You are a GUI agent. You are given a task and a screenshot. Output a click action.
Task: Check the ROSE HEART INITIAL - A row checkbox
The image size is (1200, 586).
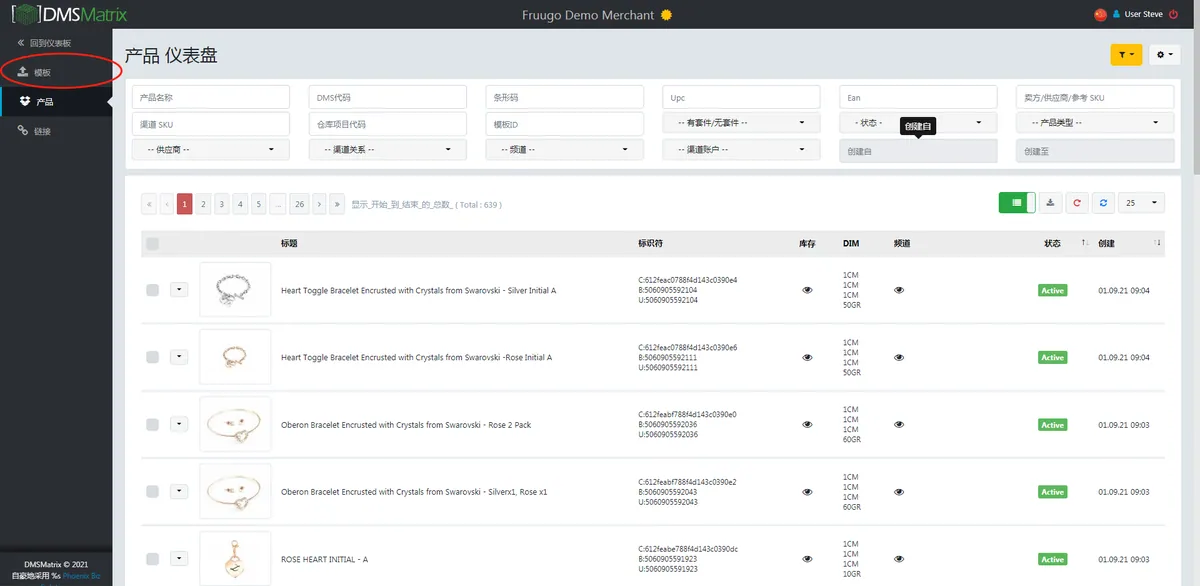(x=152, y=559)
